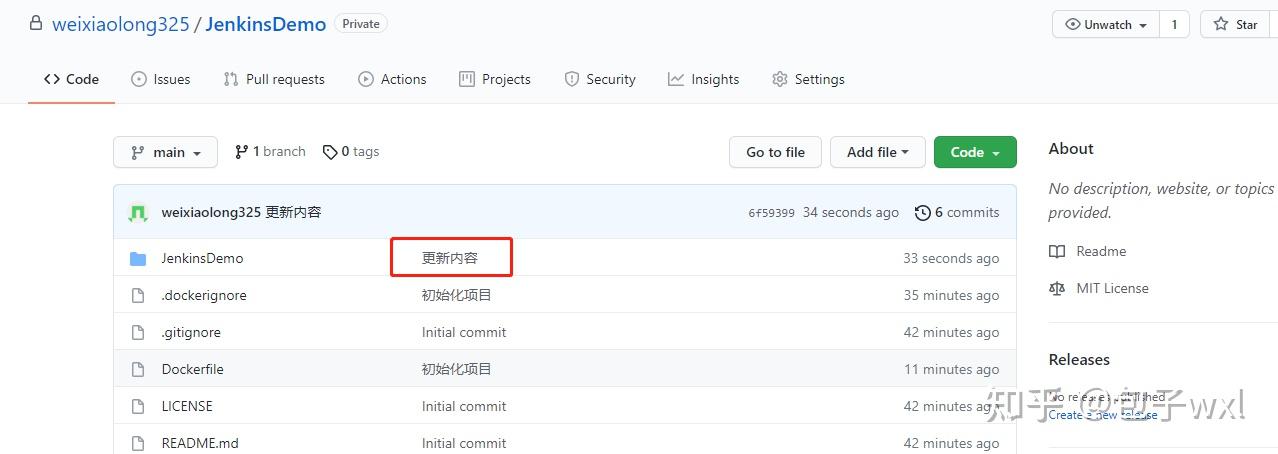Click the watcher count 1

point(1174,24)
